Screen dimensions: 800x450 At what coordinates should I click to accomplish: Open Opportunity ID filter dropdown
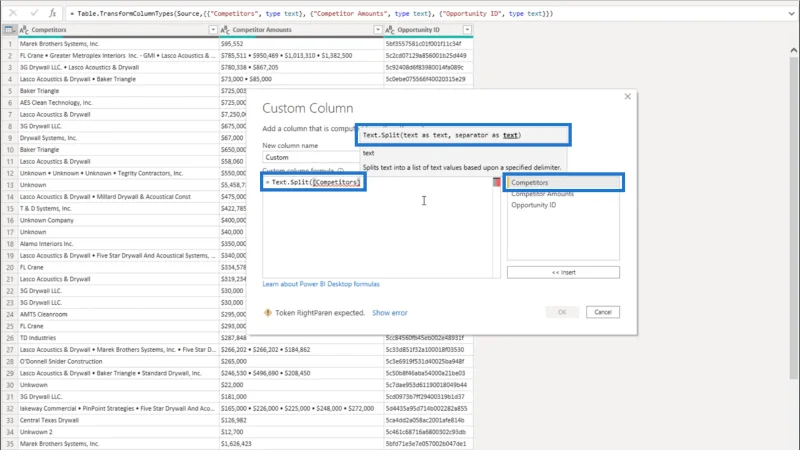(x=467, y=30)
